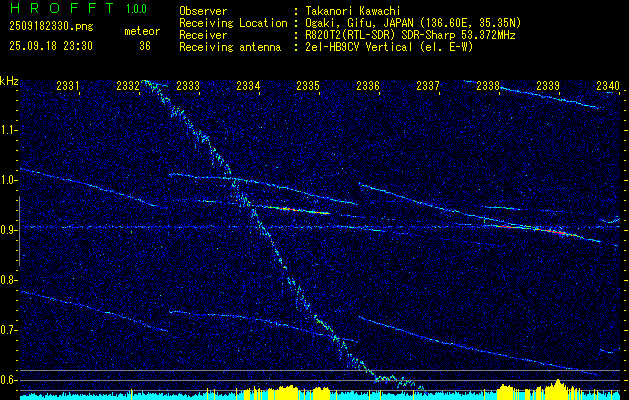Click the meteor count value 36
629x400 pixels.
click(x=145, y=46)
